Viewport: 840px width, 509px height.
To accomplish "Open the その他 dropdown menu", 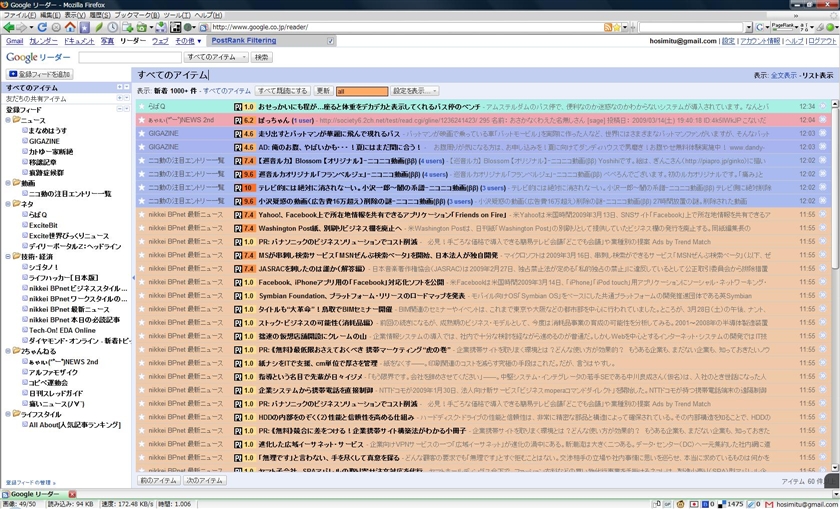I will (x=188, y=41).
